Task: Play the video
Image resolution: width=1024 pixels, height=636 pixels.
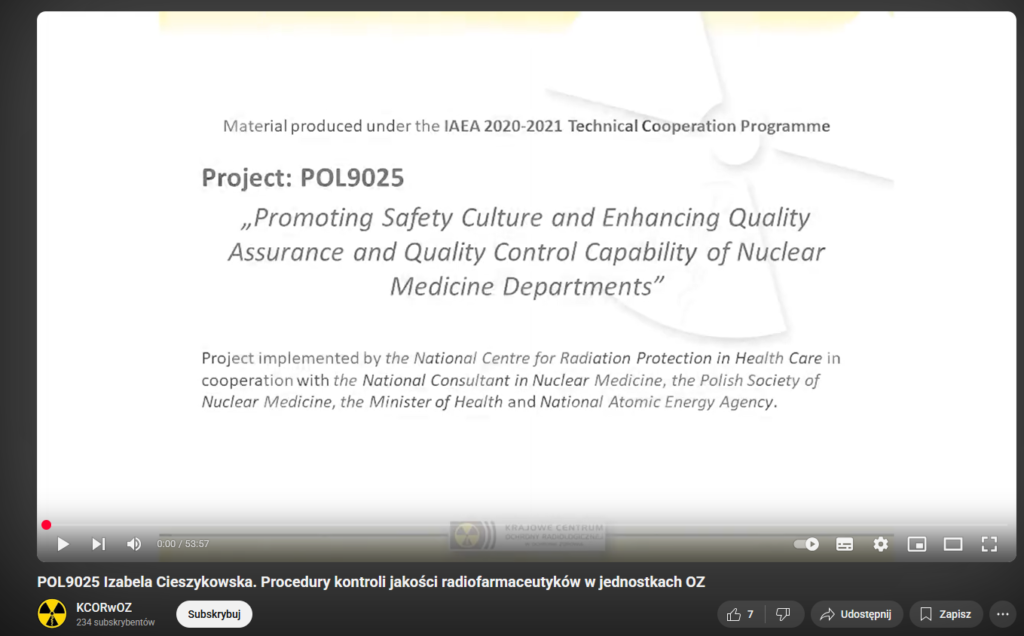Action: [x=63, y=544]
